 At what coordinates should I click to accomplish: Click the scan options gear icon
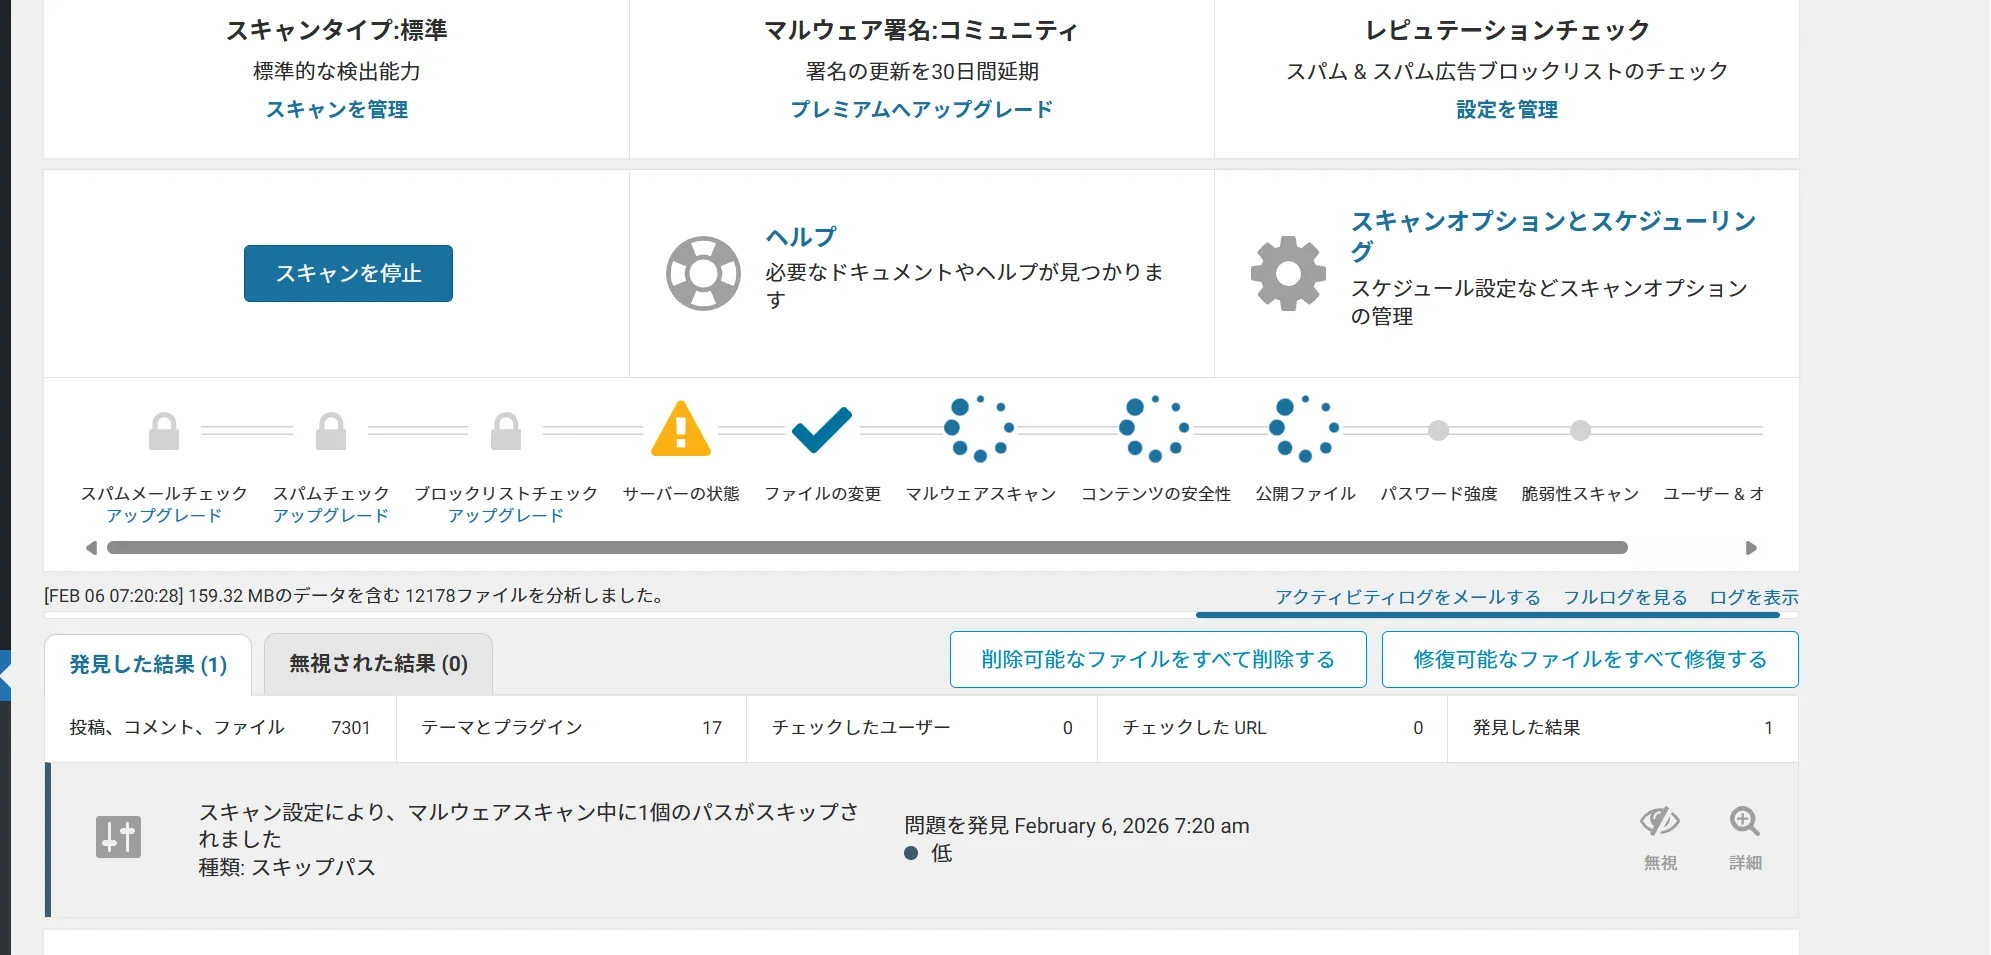tap(1288, 273)
